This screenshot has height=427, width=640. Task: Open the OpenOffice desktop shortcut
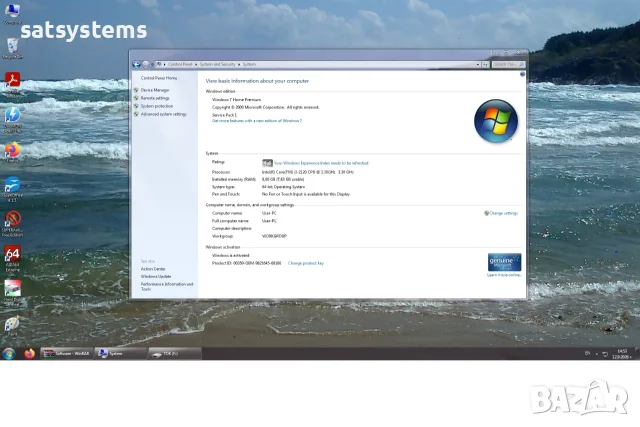click(12, 189)
